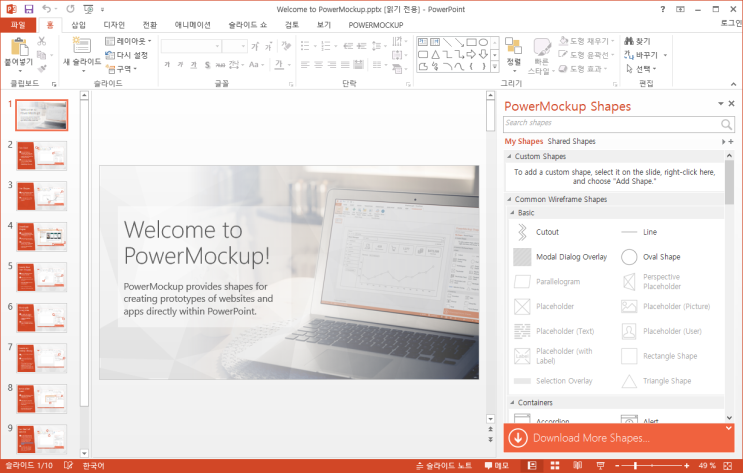The height and width of the screenshot is (473, 743).
Task: Click the 빠른 스타일 quick styles icon
Action: pos(542,47)
